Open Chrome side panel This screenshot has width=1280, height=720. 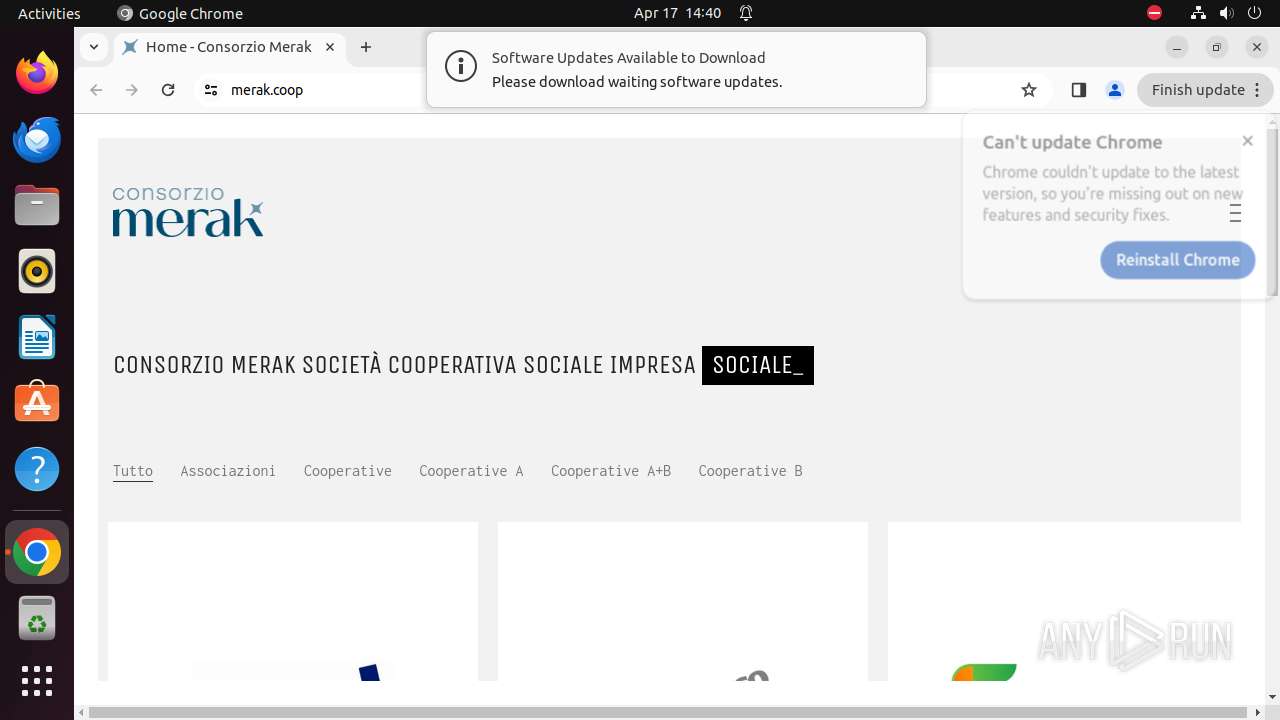1078,90
